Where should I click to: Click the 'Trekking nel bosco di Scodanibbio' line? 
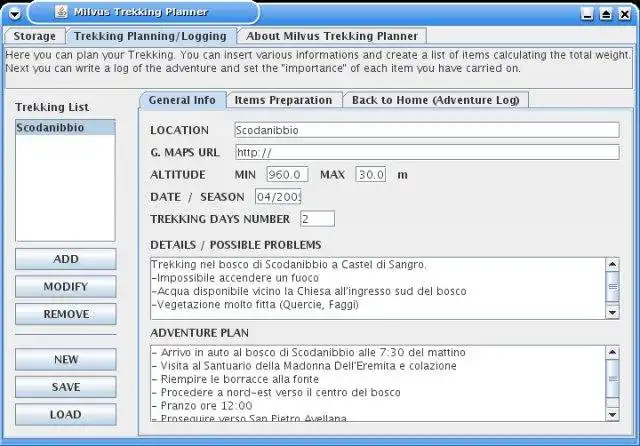coord(289,264)
